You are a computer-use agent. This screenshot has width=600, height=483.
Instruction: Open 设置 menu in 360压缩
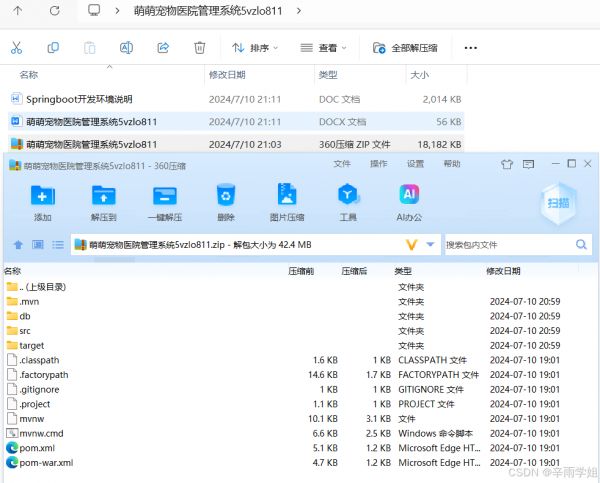415,164
